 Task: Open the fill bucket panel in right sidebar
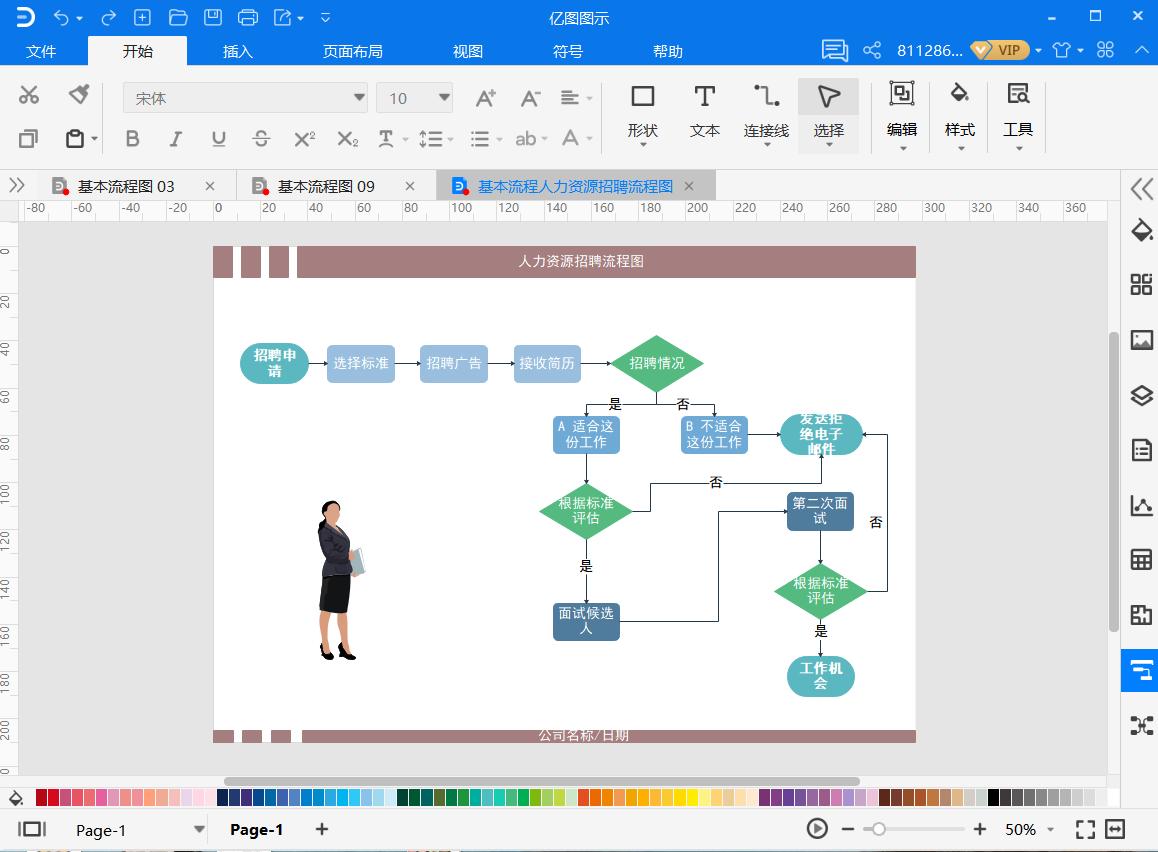[1141, 230]
